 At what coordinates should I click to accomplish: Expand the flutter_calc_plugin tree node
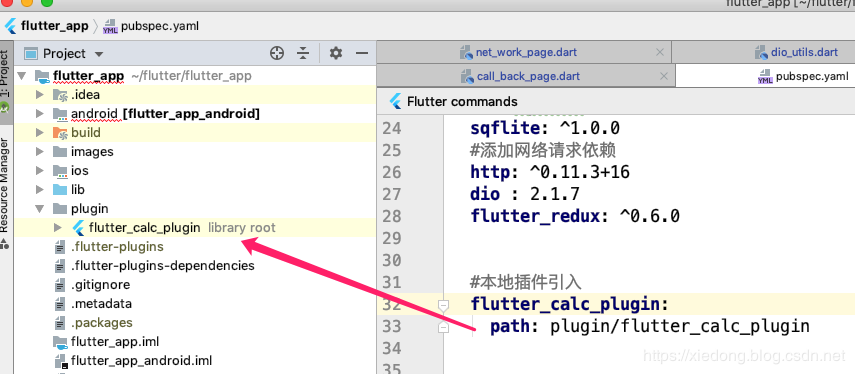58,227
